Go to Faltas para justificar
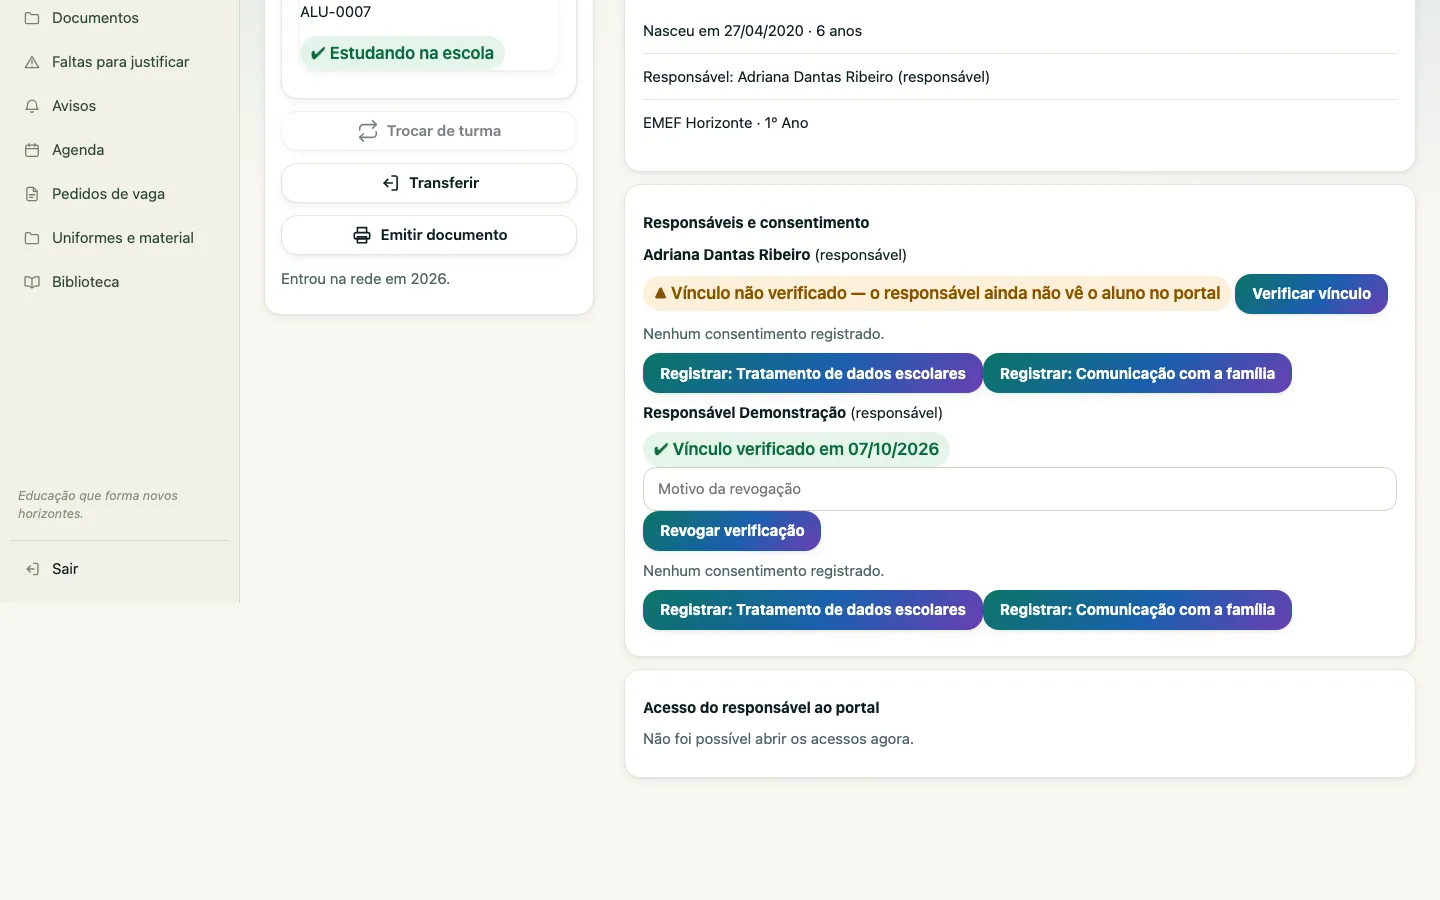This screenshot has height=900, width=1440. tap(120, 62)
